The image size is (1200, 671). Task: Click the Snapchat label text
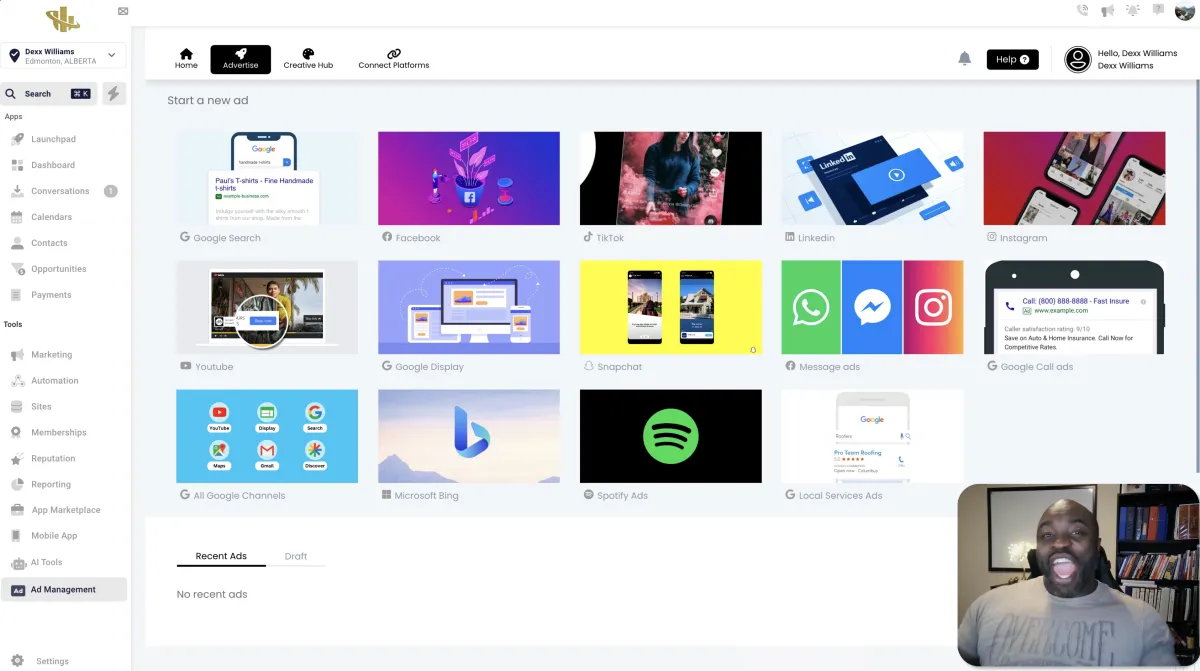click(620, 367)
